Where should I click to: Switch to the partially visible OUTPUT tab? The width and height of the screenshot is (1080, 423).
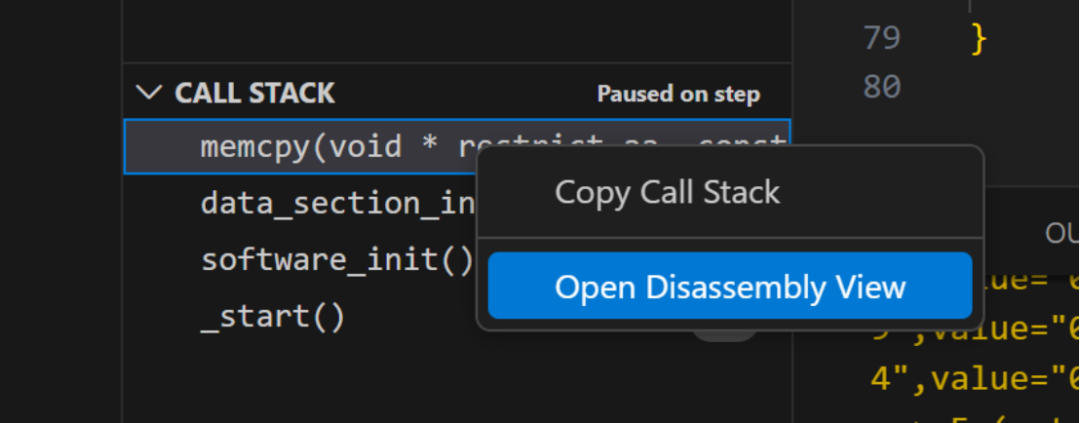tap(1061, 234)
